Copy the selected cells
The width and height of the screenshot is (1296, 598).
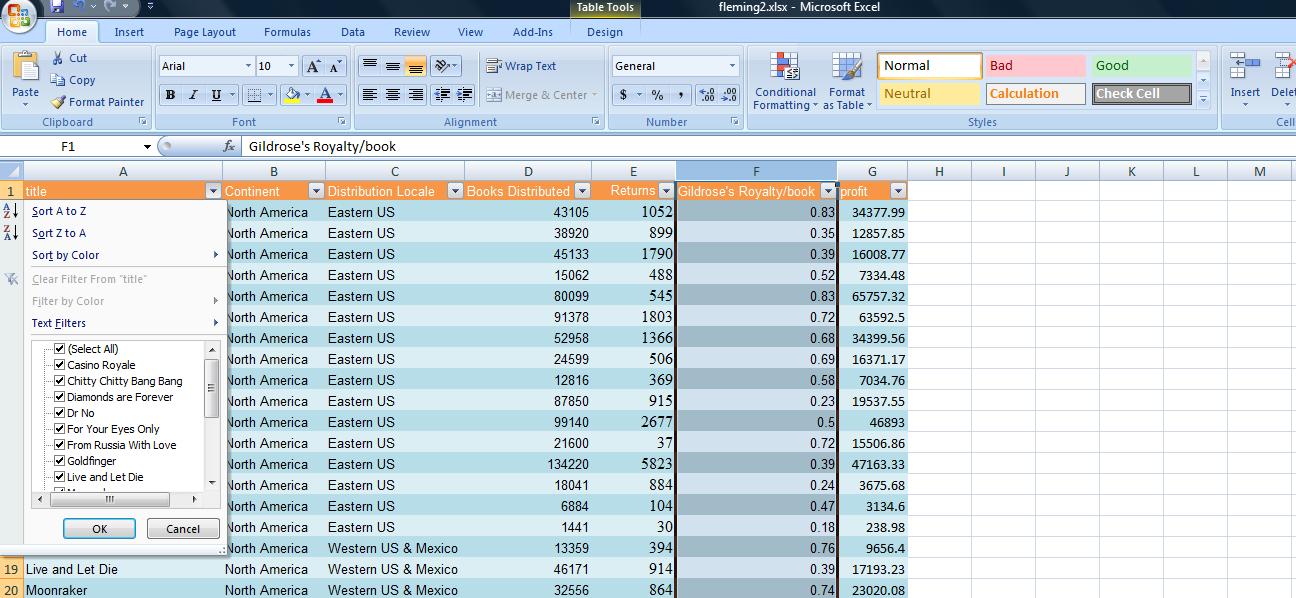(x=73, y=80)
